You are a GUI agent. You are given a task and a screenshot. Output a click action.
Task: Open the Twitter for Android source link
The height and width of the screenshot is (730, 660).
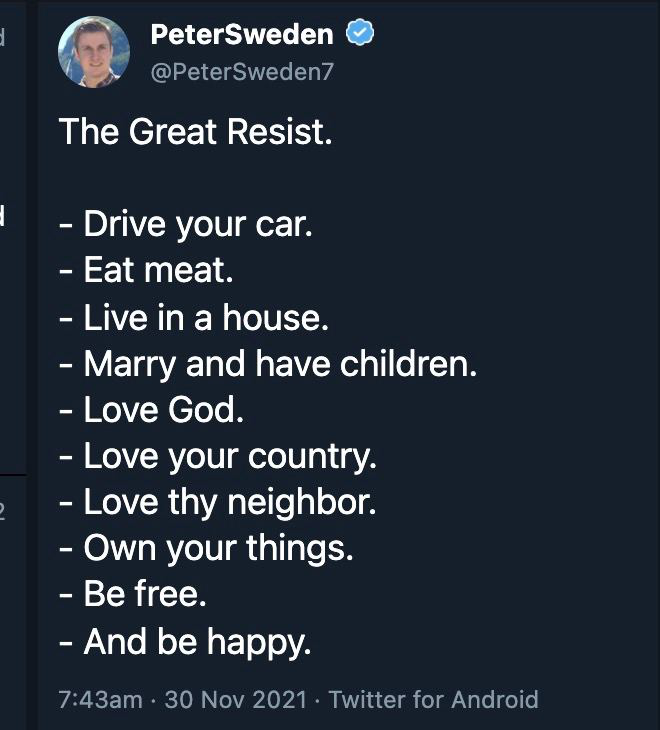[x=433, y=699]
